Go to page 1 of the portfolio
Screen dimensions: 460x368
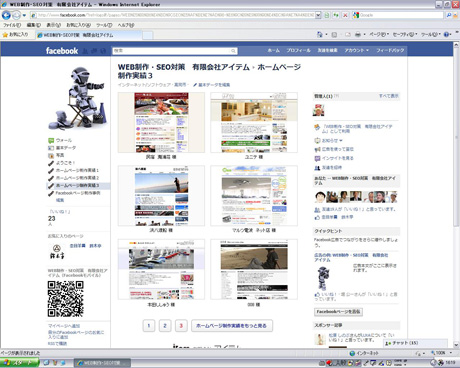149,326
